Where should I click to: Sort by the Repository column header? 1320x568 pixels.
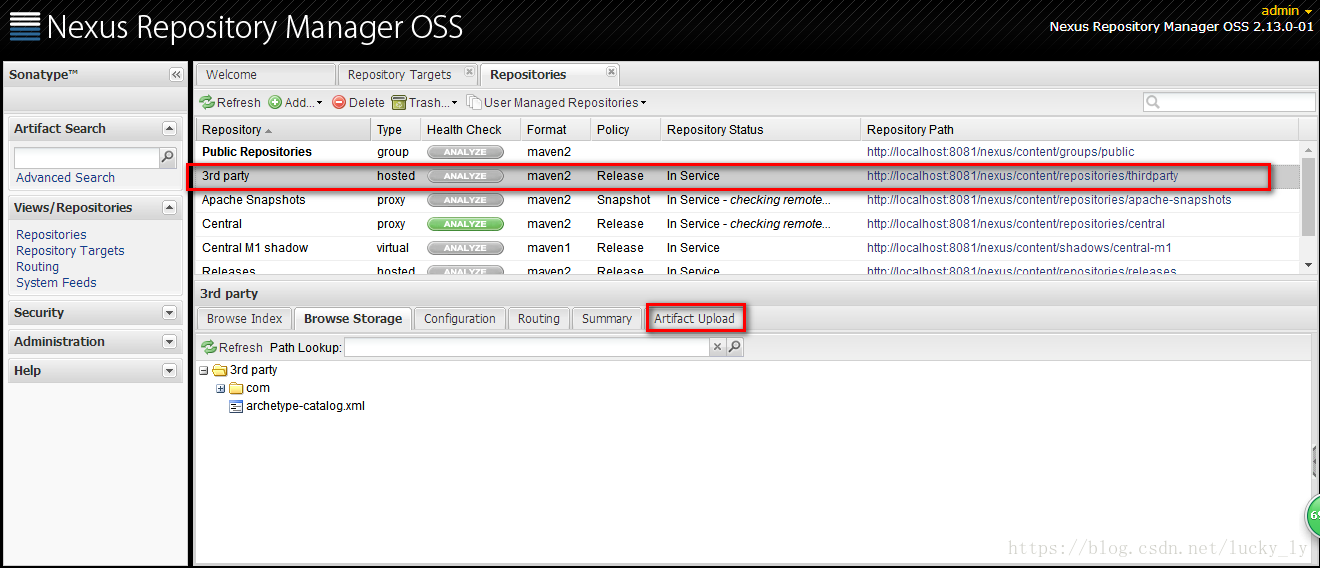pyautogui.click(x=283, y=130)
